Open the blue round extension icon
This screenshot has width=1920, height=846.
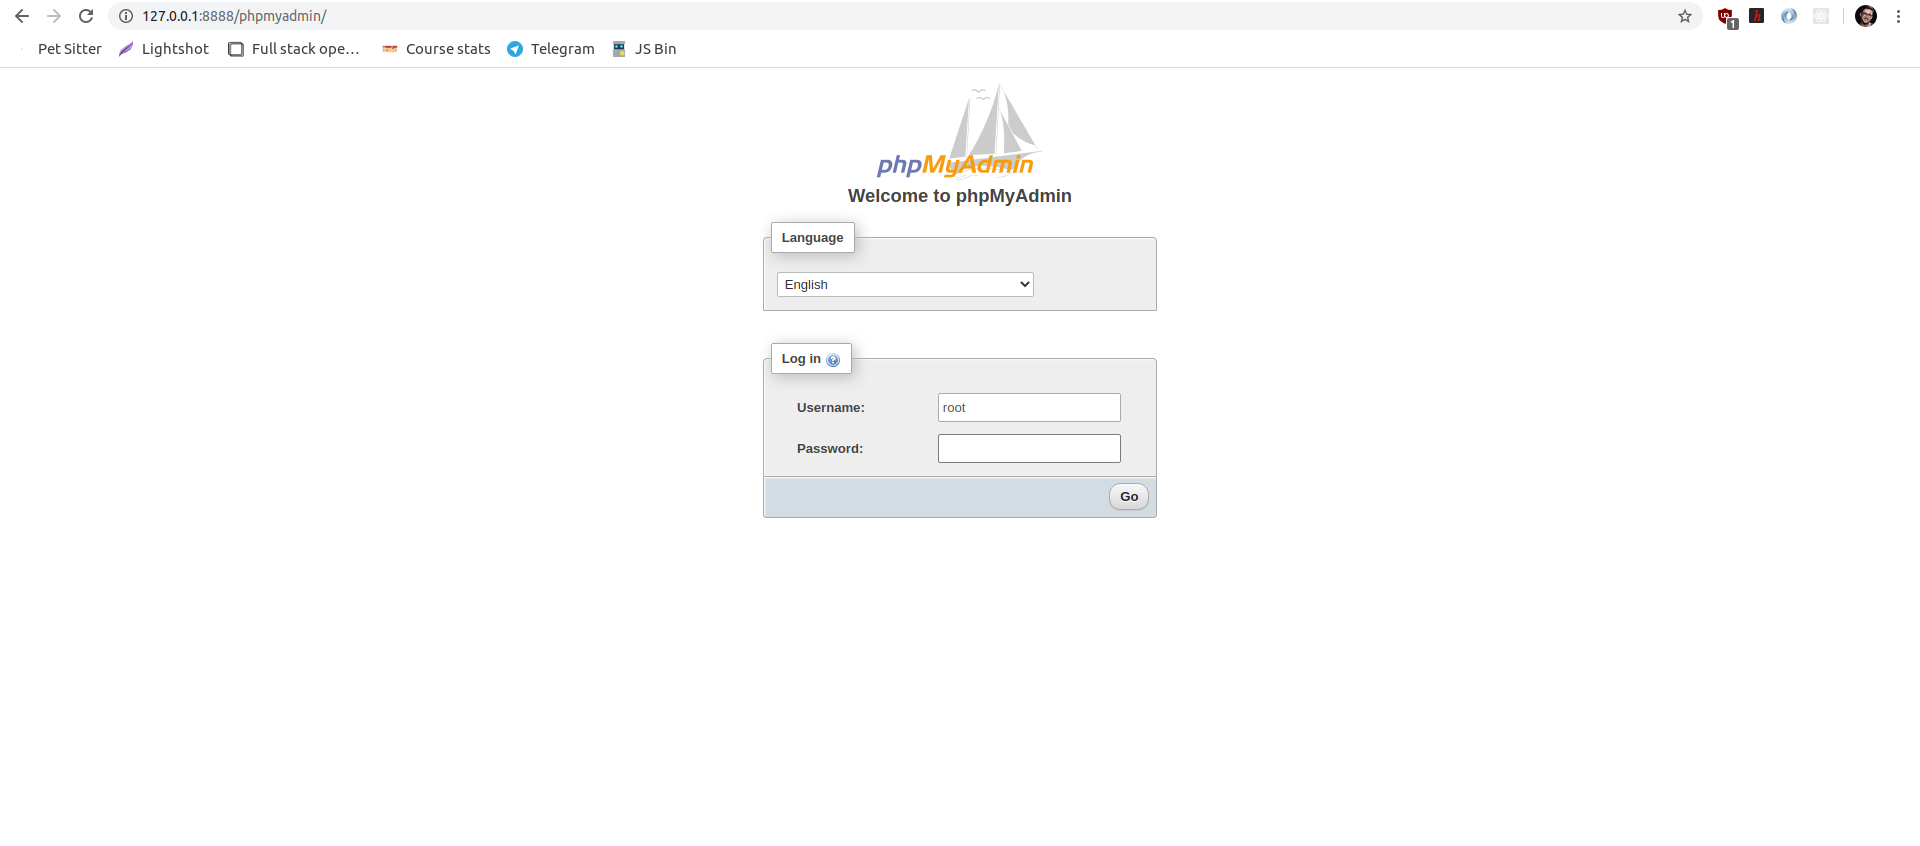[1789, 16]
